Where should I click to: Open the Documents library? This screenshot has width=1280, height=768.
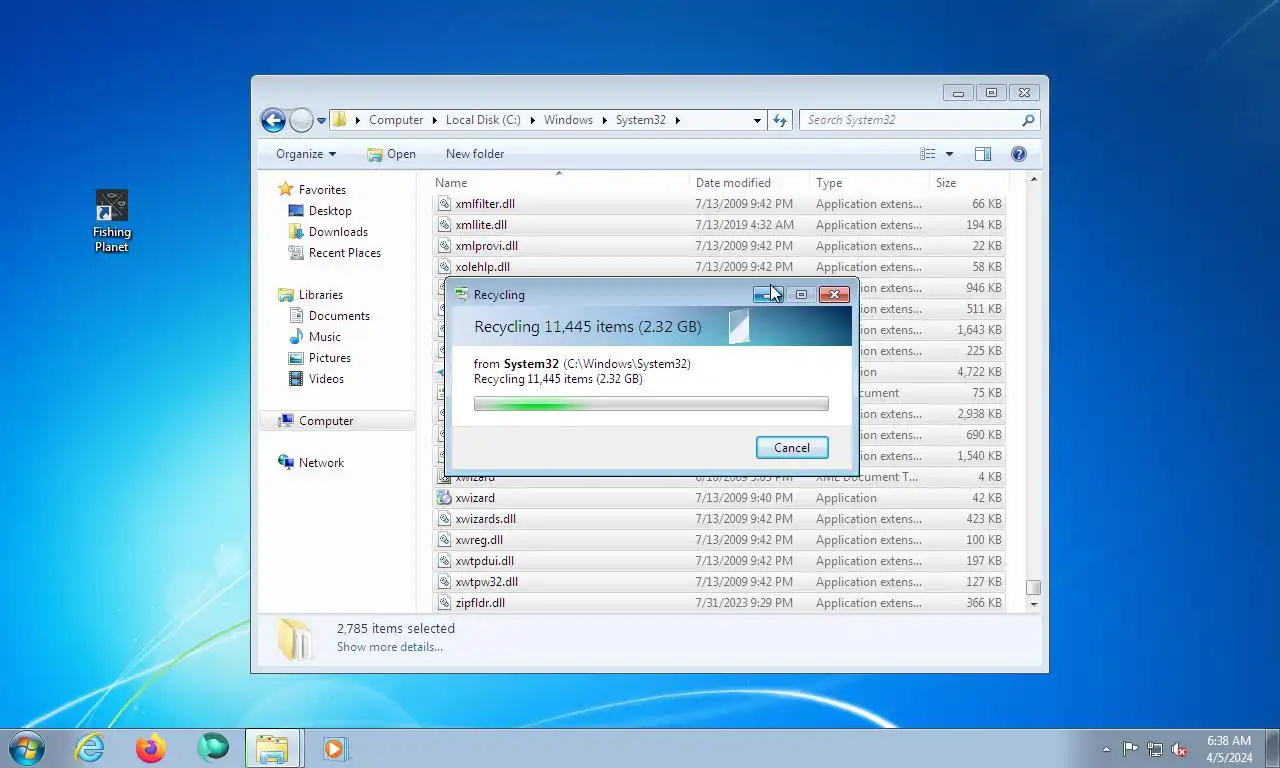(x=339, y=316)
